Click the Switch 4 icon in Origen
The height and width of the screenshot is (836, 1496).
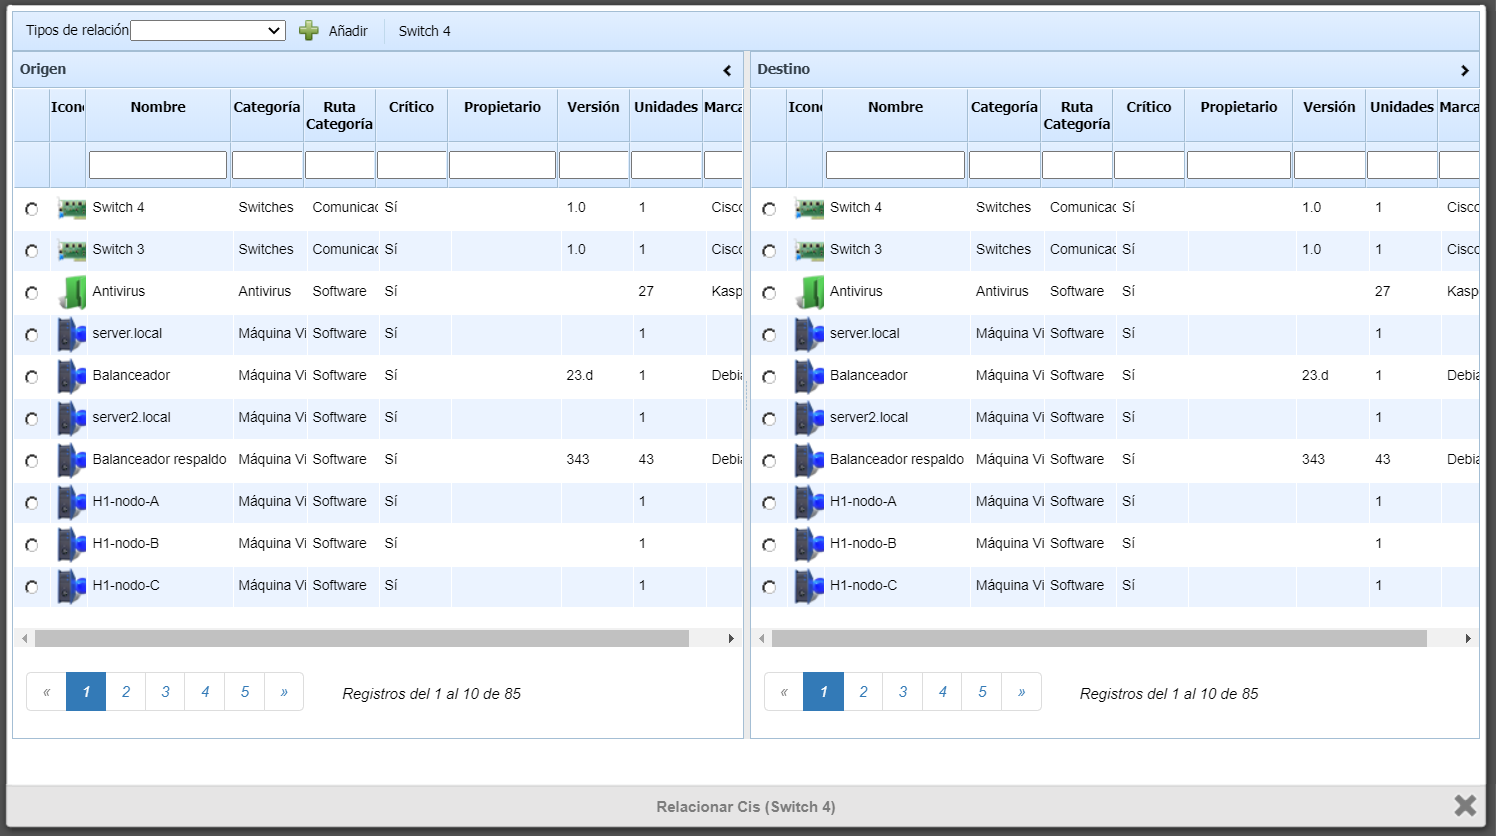click(71, 208)
